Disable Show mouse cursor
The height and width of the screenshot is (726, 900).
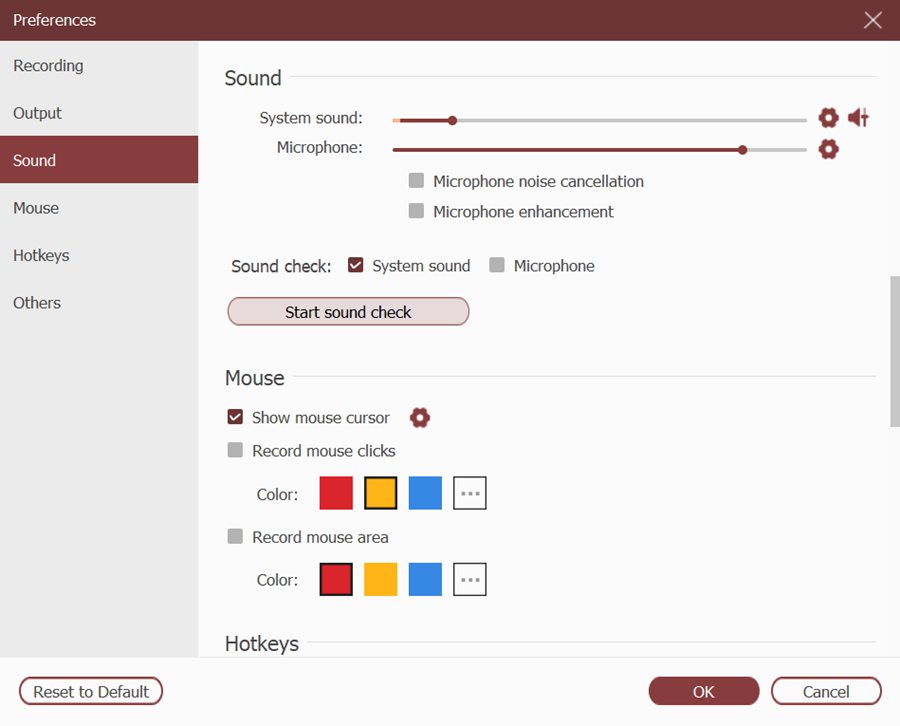tap(235, 417)
